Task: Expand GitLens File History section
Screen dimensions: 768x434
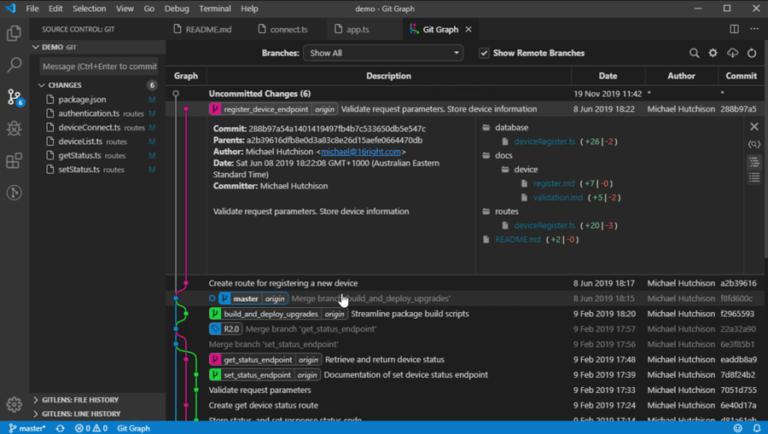Action: click(98, 400)
